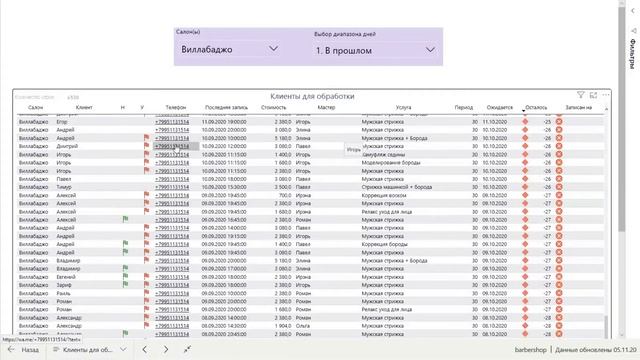Exit full-screen mode icon in bottom bar
Viewport: 640px width, 360px height.
click(x=187, y=349)
